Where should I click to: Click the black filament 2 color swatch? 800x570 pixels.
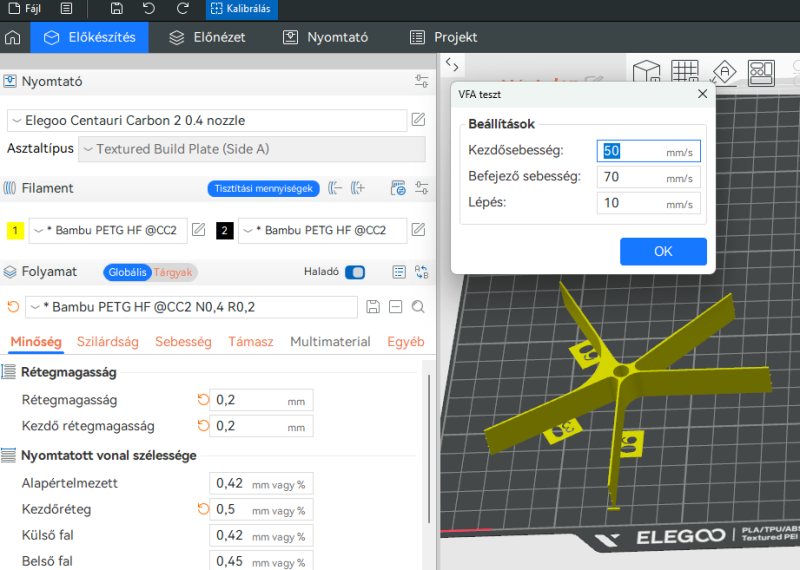224,231
